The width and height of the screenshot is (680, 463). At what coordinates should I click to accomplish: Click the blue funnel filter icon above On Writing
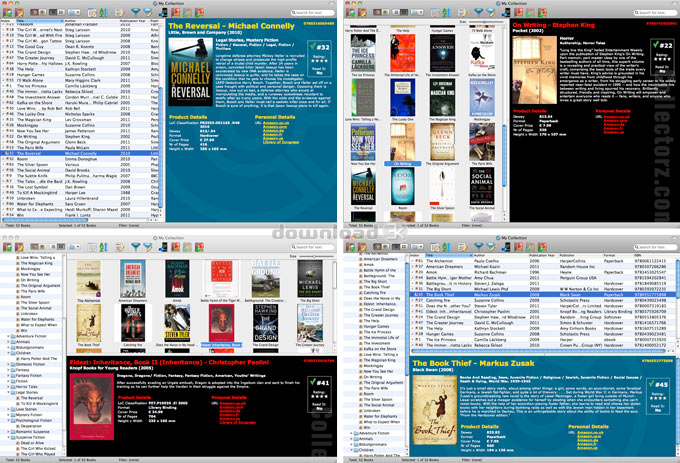click(478, 13)
